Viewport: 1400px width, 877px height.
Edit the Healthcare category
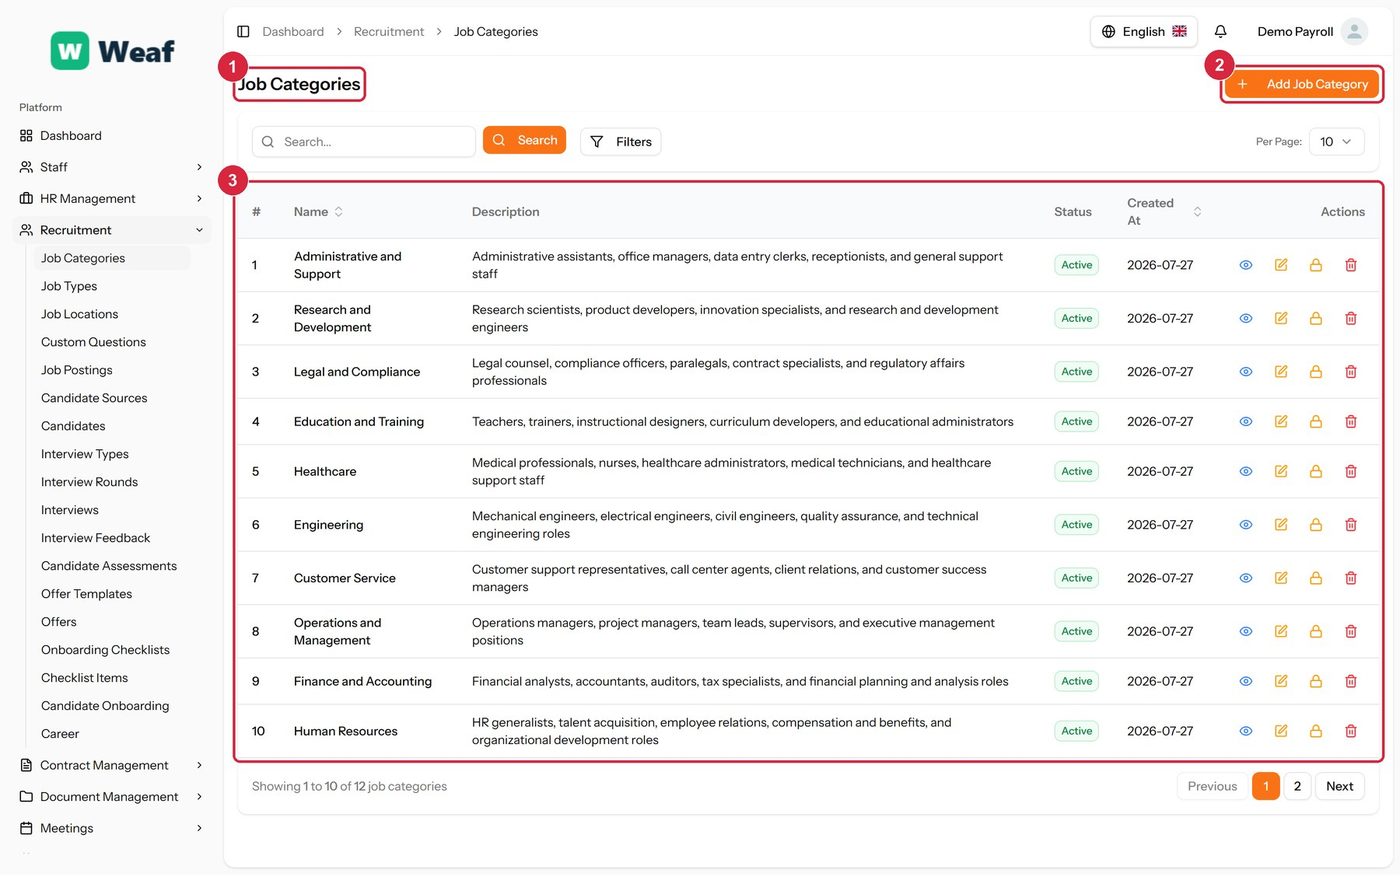pyautogui.click(x=1281, y=472)
